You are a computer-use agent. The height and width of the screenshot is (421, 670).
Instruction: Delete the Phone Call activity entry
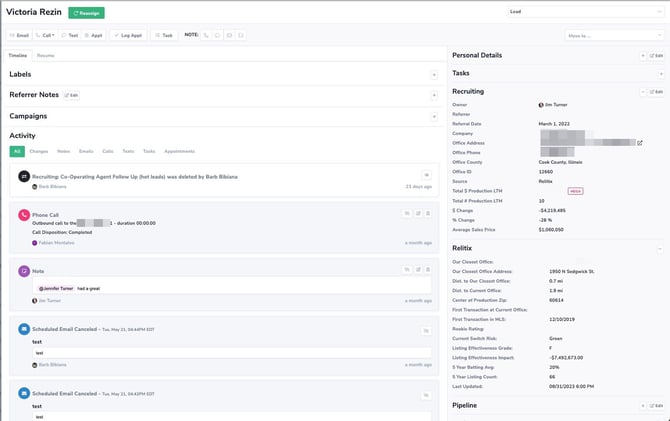[429, 213]
